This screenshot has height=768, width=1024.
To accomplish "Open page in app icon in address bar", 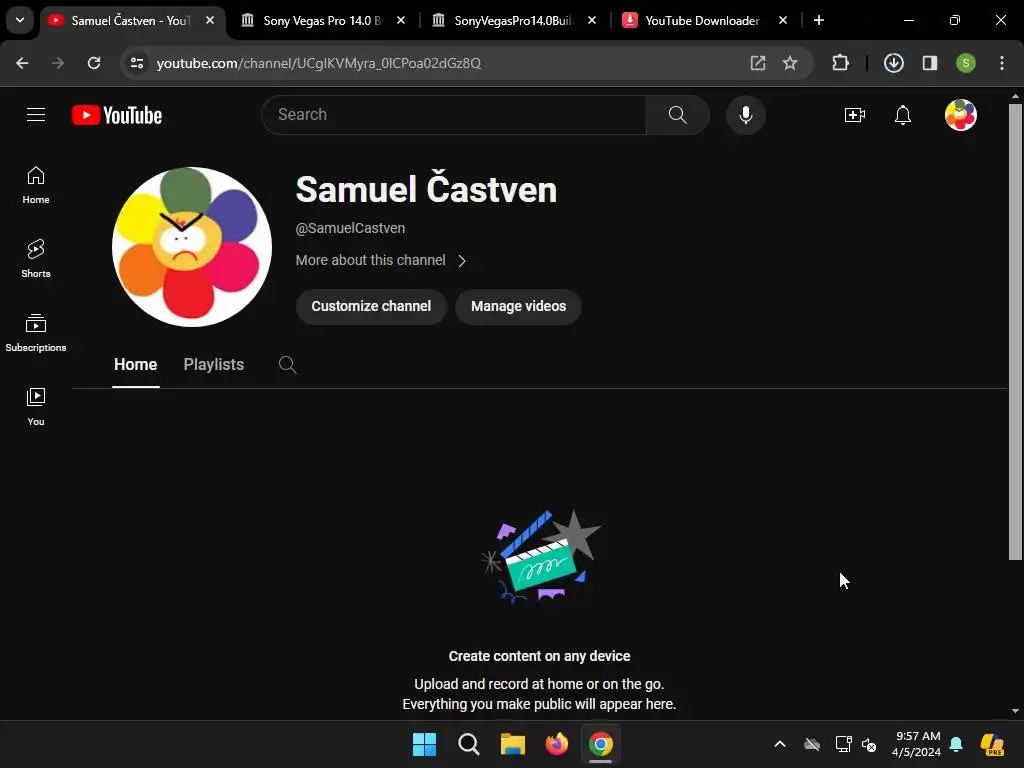I will click(x=758, y=63).
